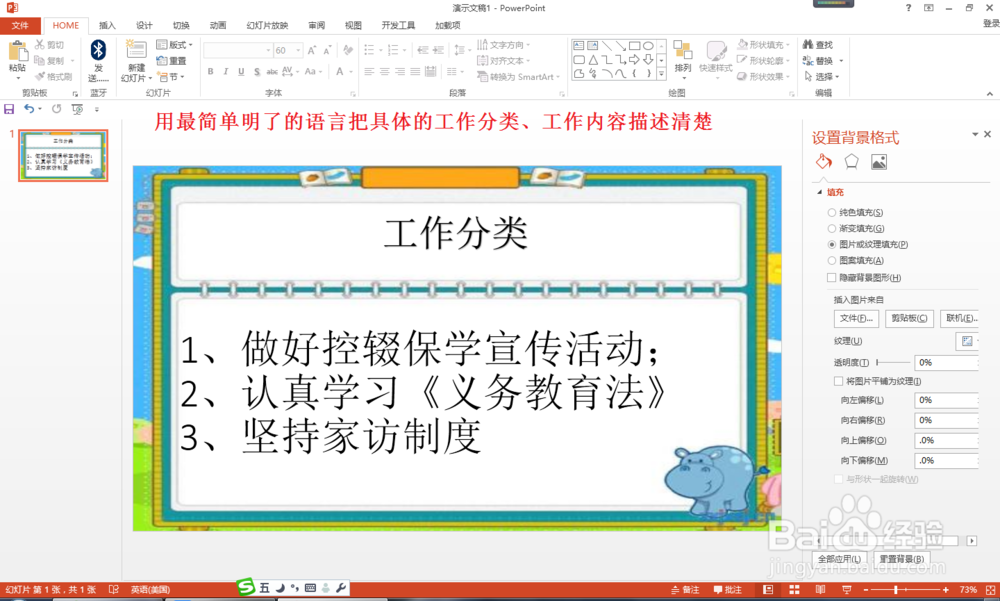Click the Replace (替换) icon
The width and height of the screenshot is (1000, 601).
coord(919,60)
